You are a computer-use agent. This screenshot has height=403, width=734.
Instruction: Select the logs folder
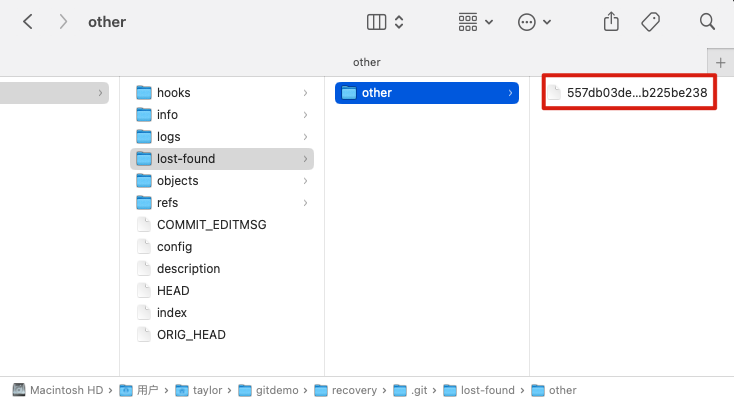point(222,137)
